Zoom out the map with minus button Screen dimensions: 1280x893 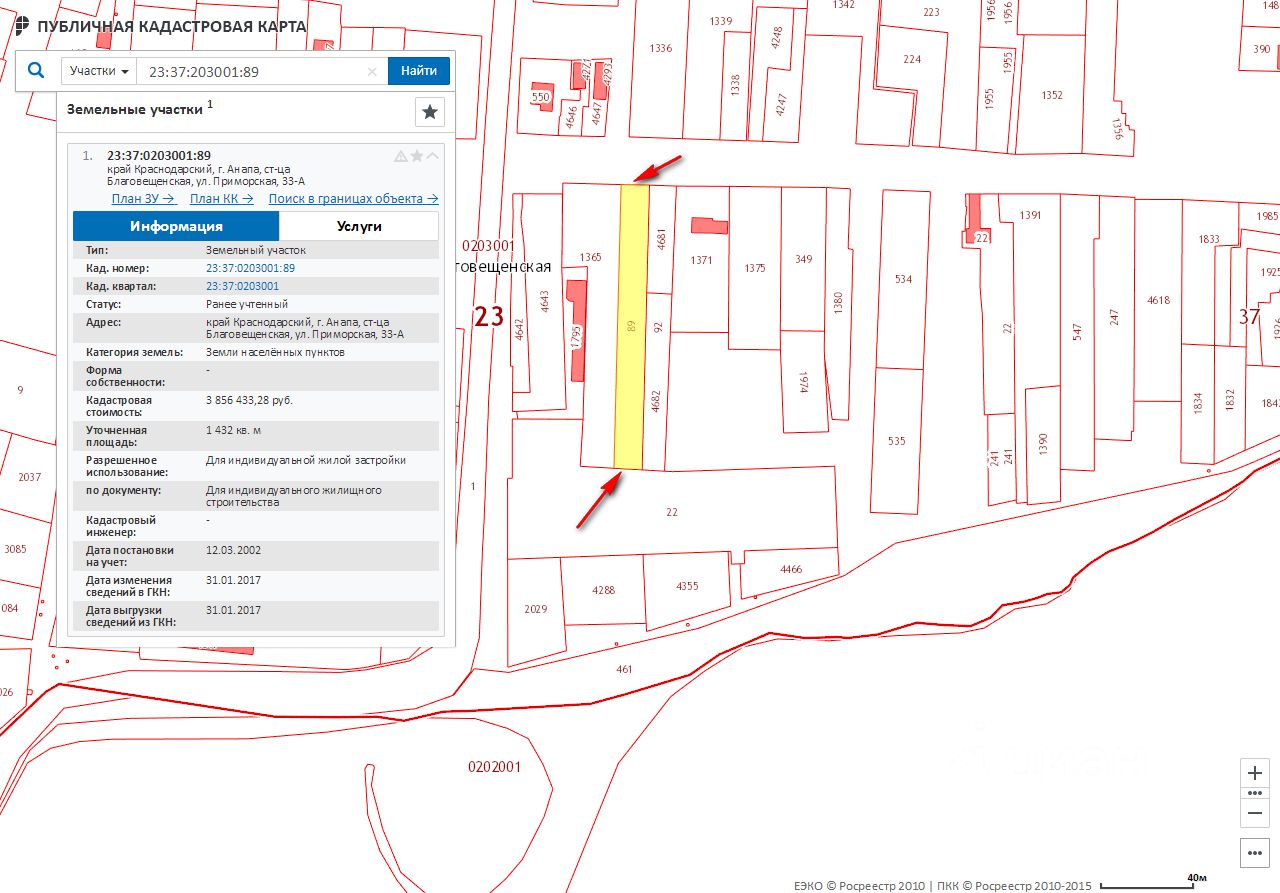(x=1255, y=812)
